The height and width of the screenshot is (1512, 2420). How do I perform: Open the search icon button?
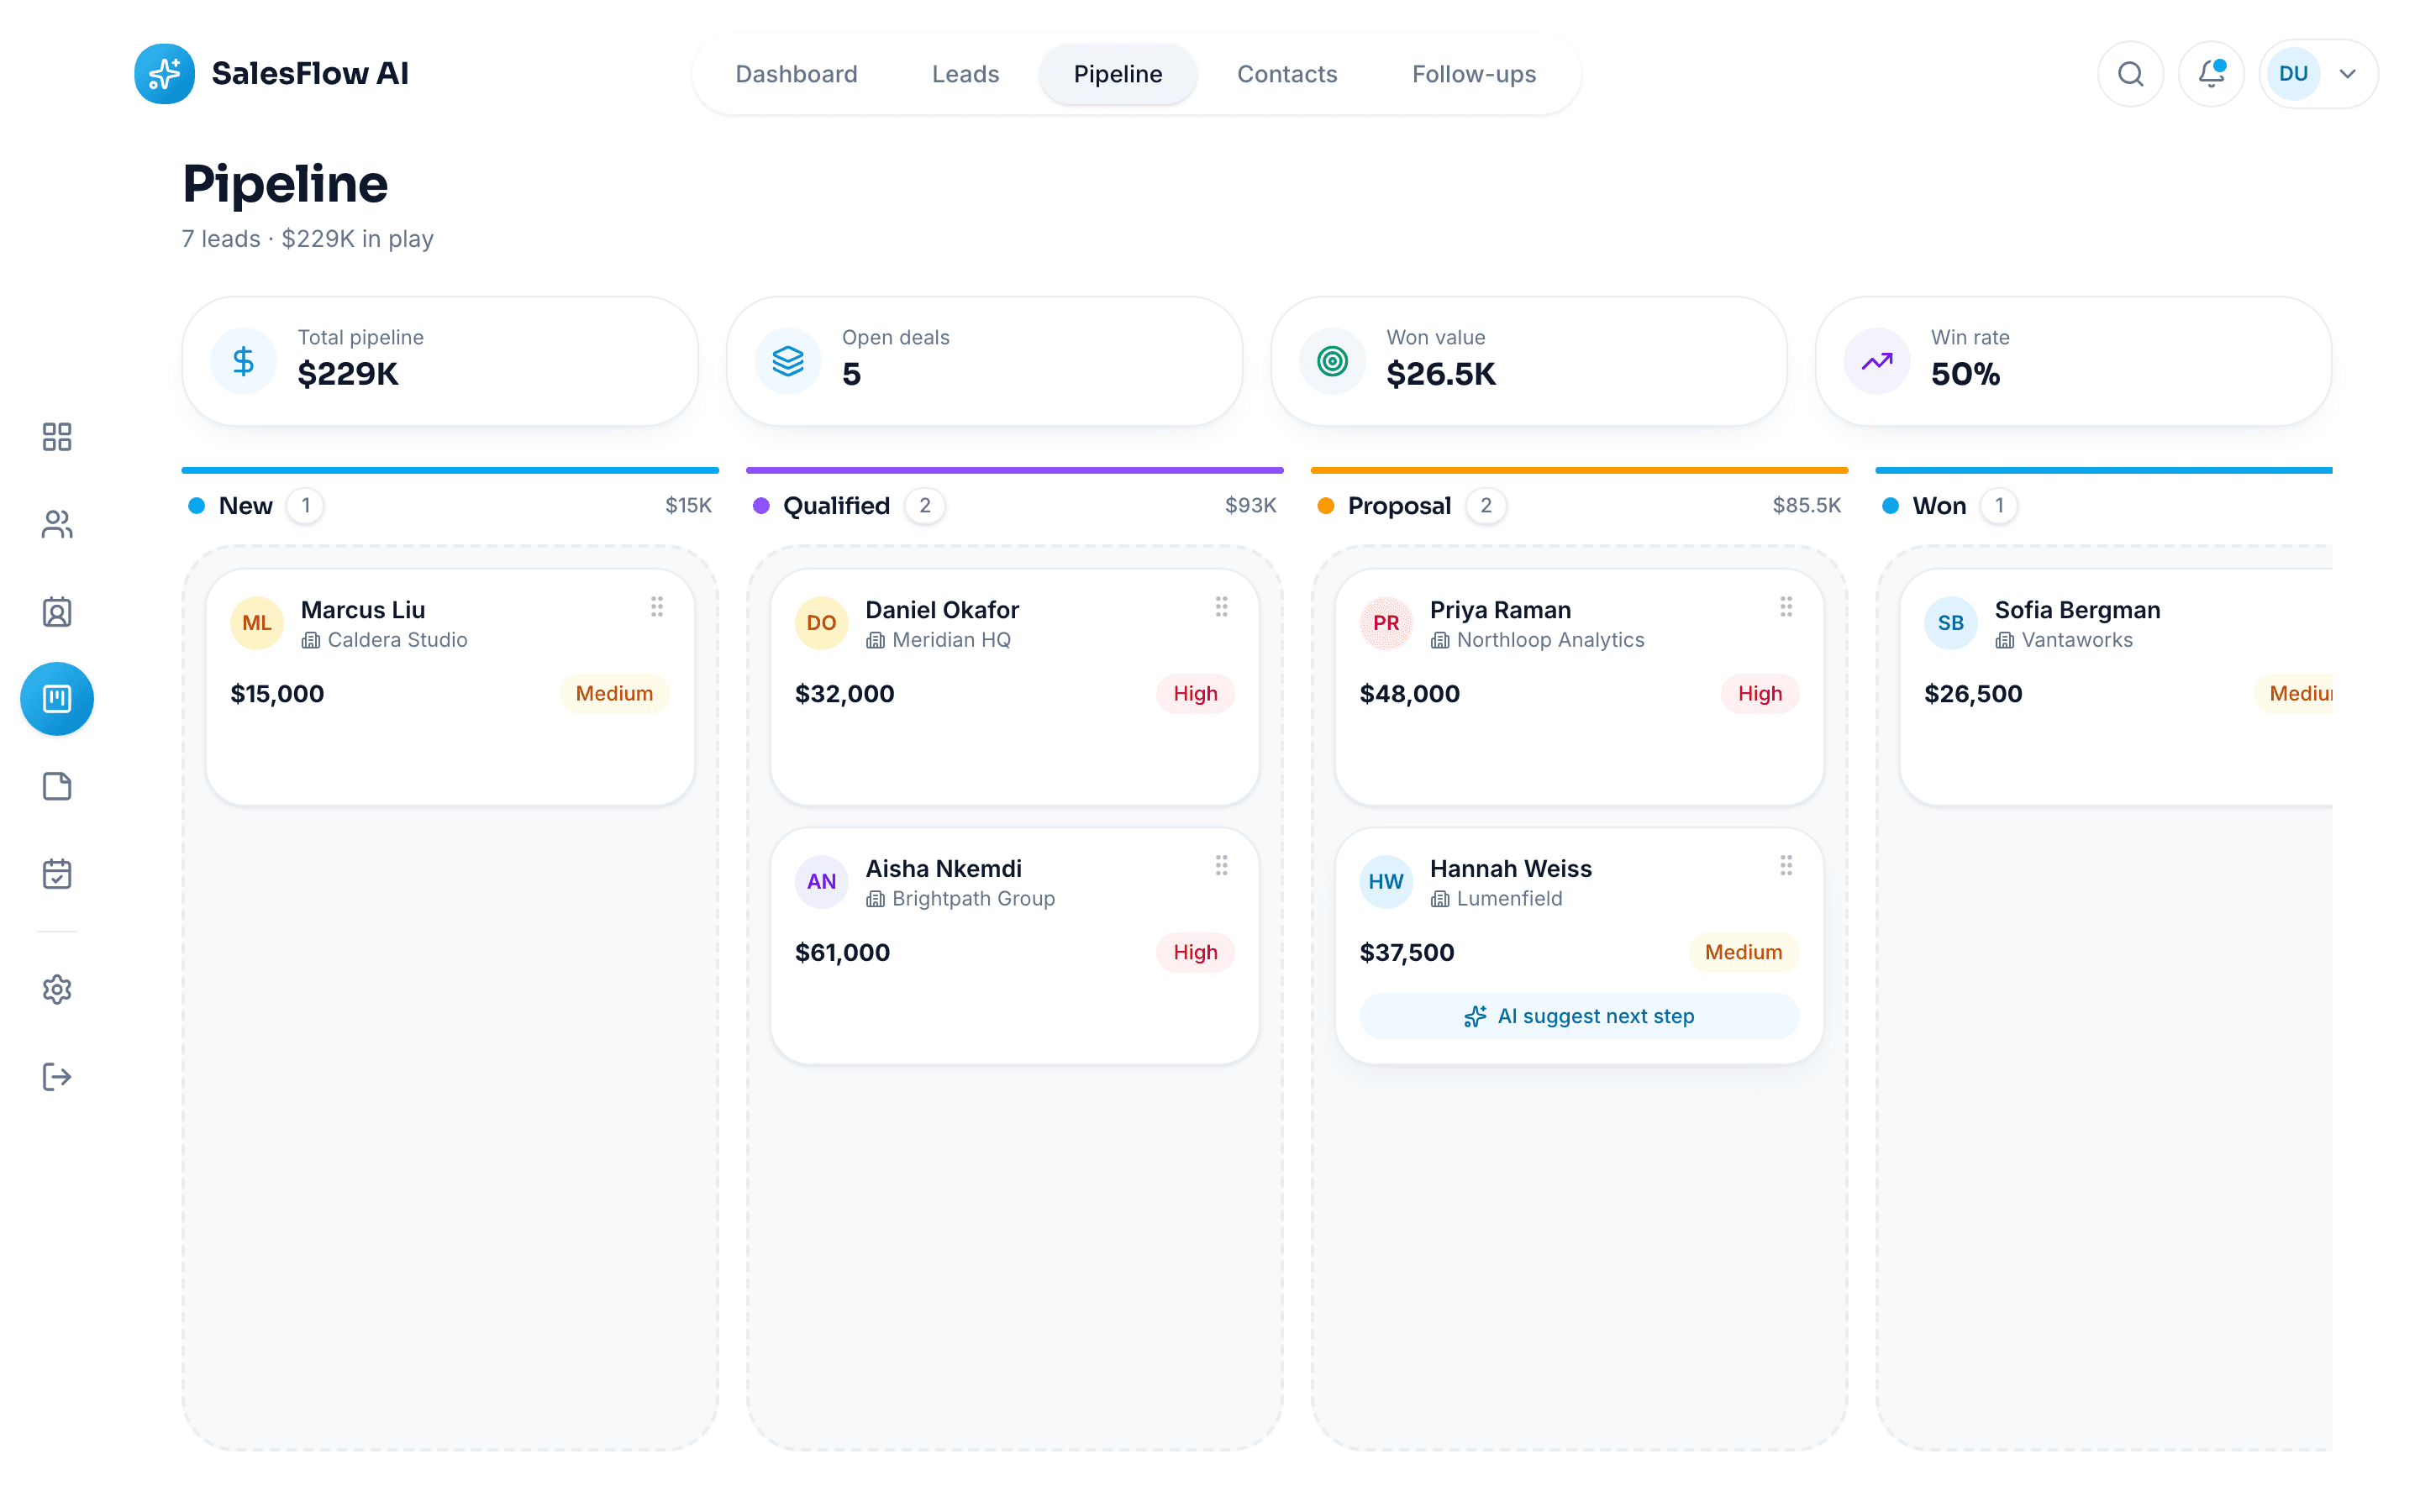coord(2130,74)
